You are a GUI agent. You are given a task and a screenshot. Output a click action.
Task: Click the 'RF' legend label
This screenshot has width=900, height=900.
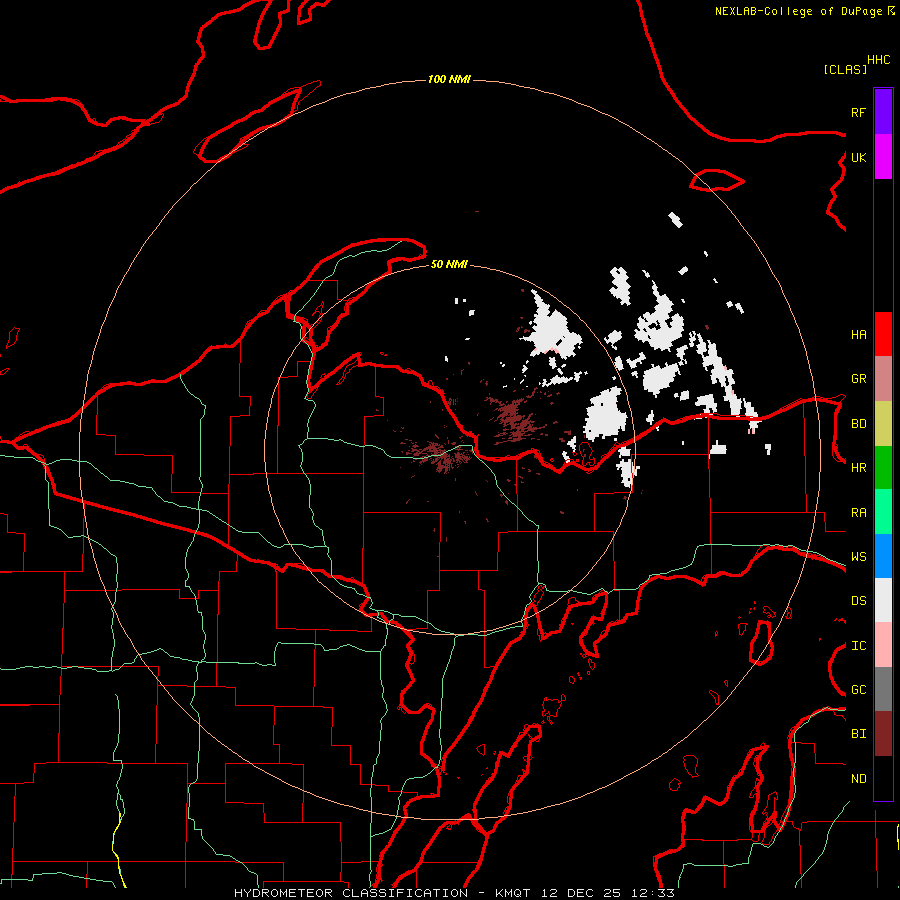(858, 112)
